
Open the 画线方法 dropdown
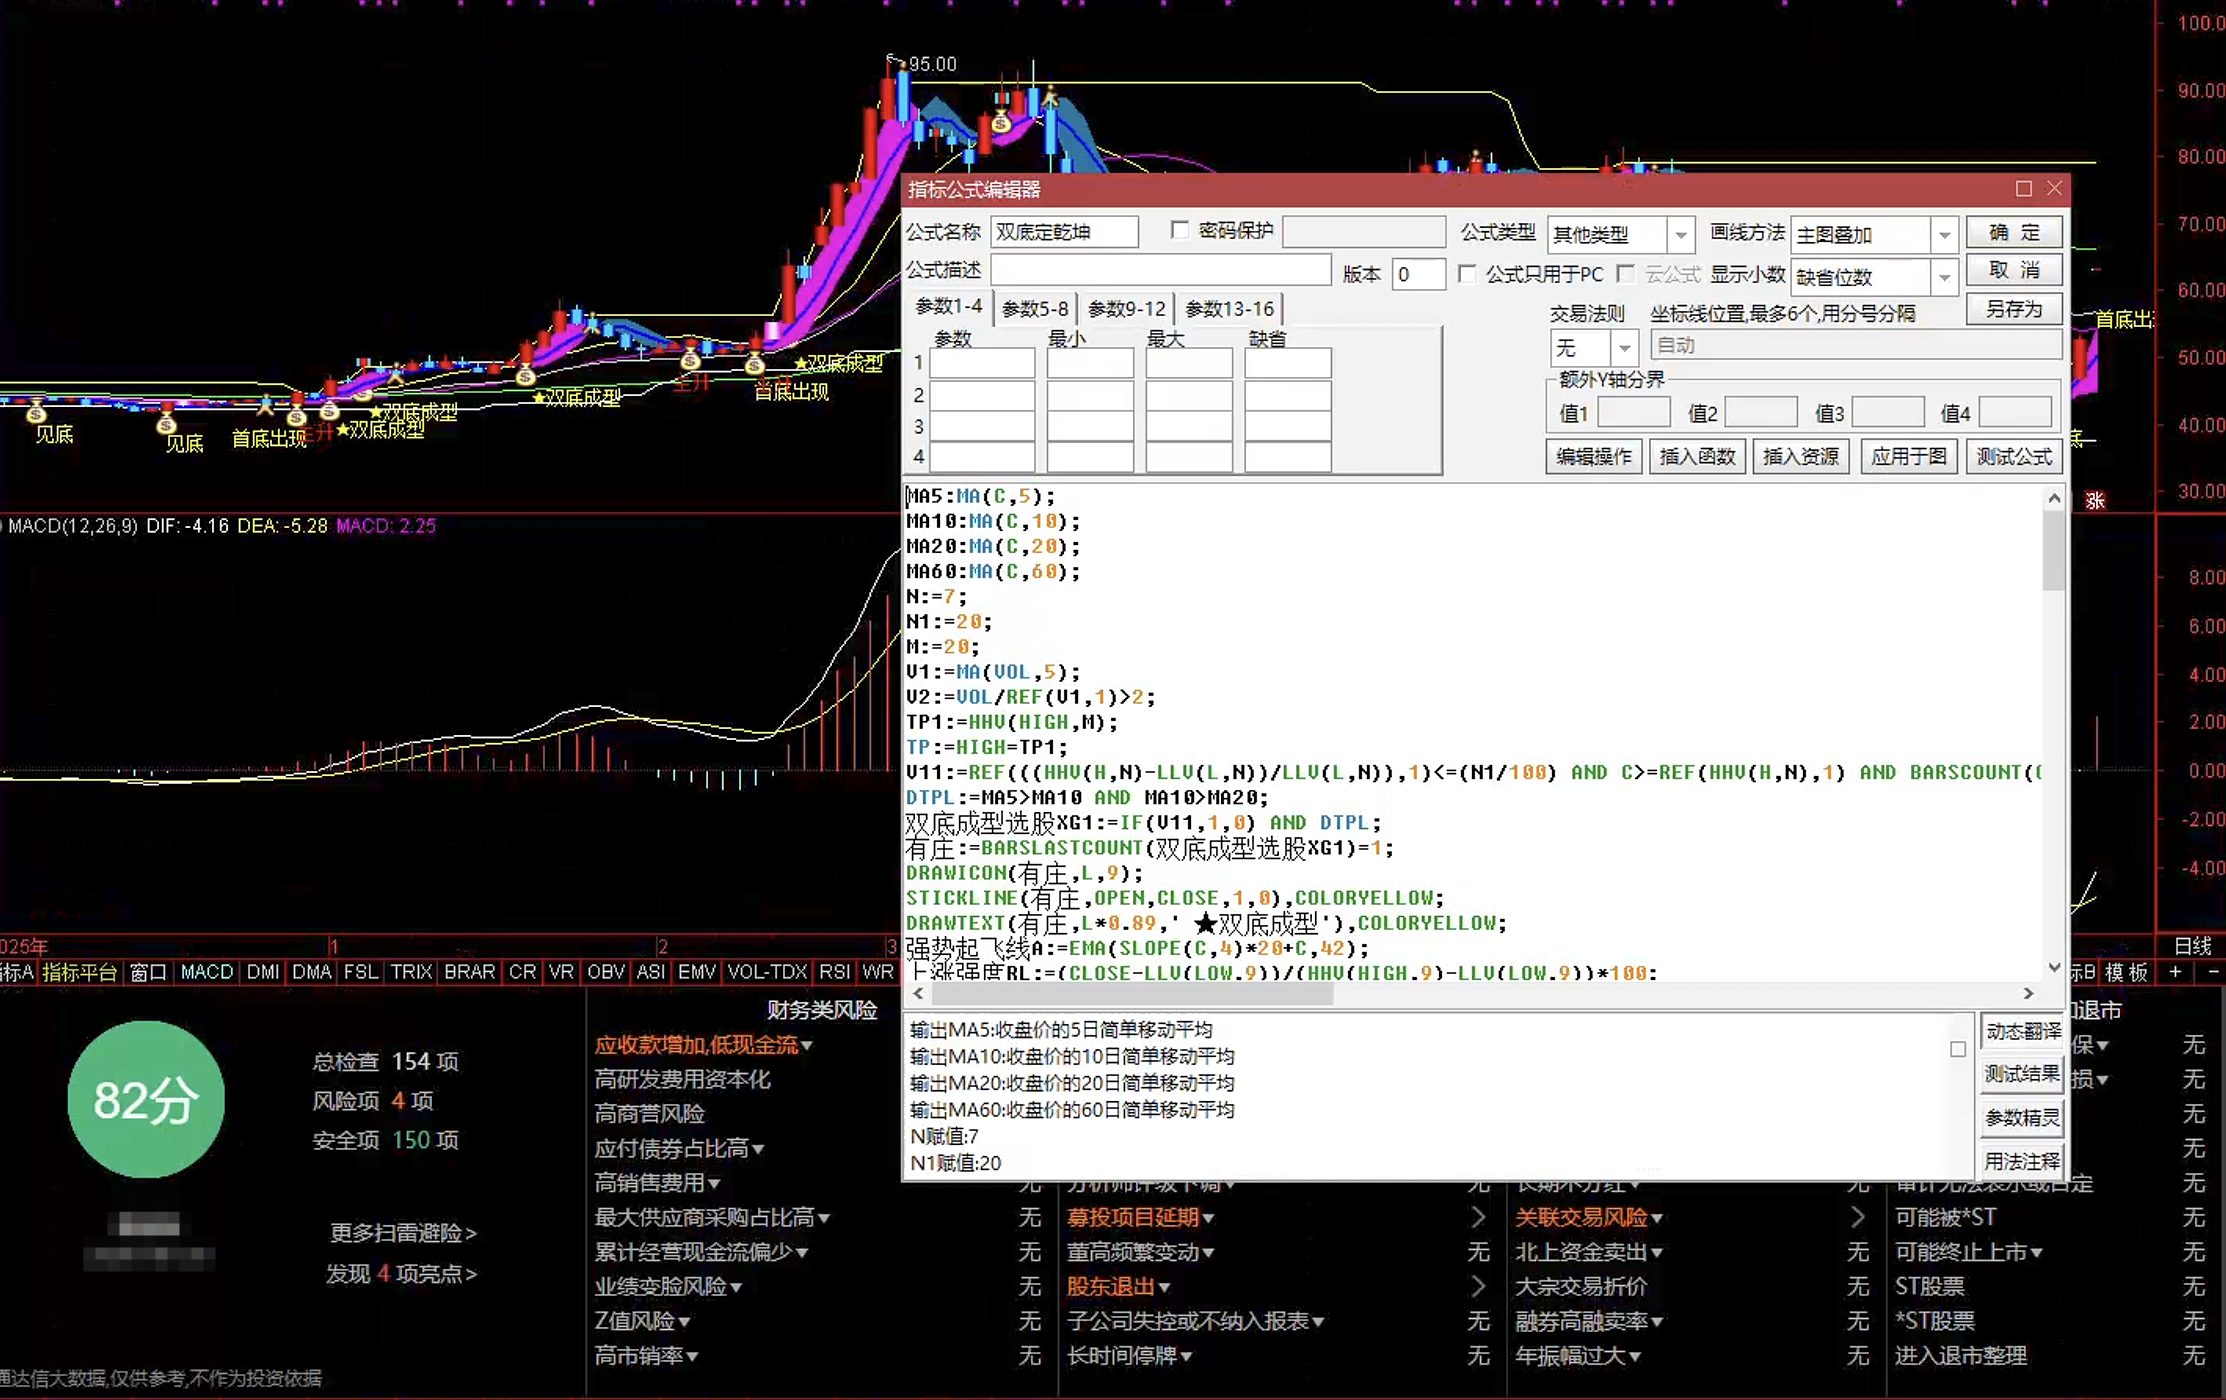pos(1944,235)
